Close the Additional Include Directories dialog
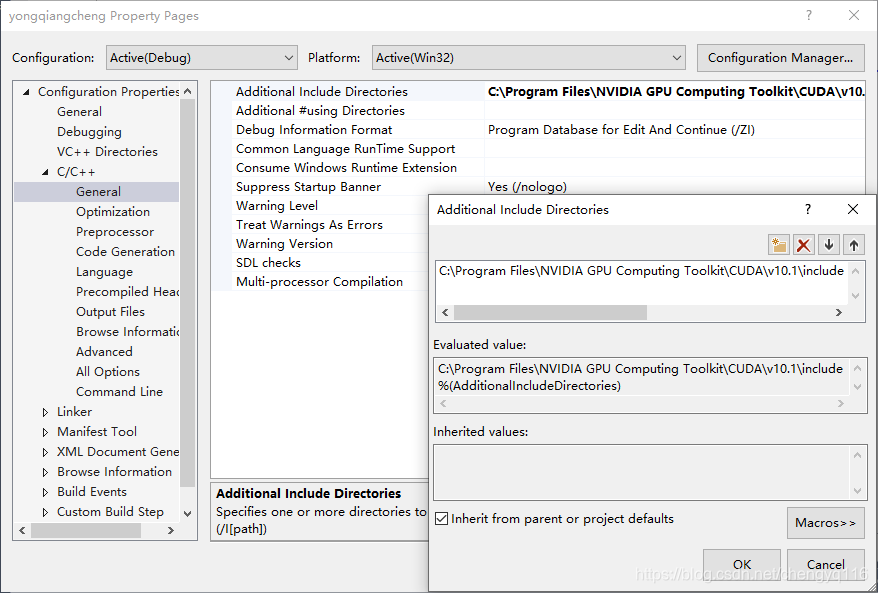The height and width of the screenshot is (593, 878). tap(853, 209)
